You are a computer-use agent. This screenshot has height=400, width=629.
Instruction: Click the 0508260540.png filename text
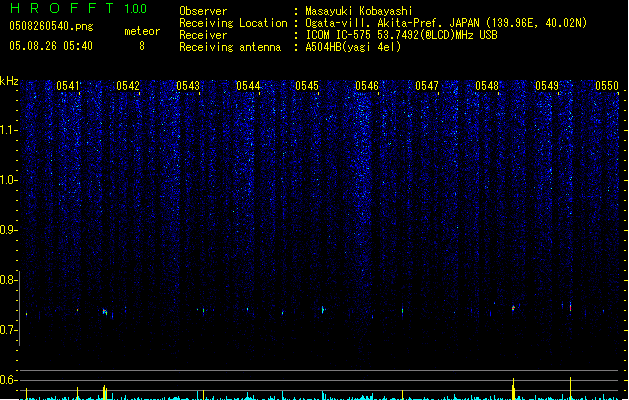pos(51,26)
